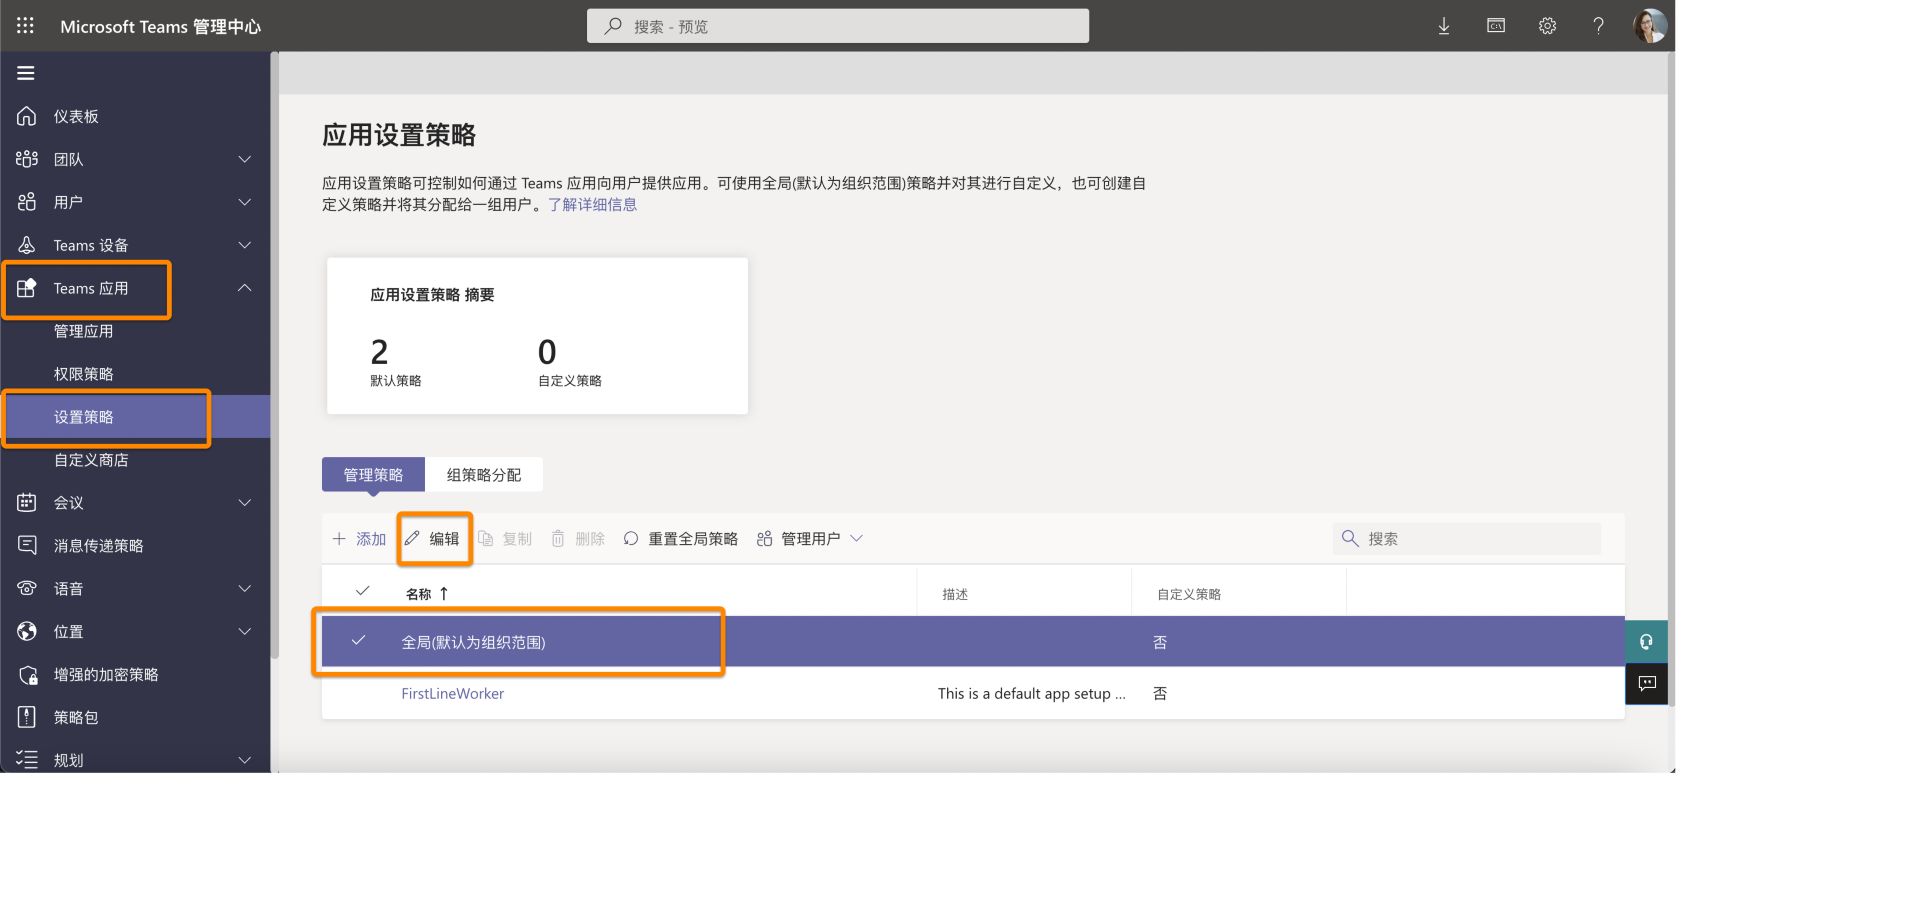This screenshot has height=914, width=1920.
Task: Expand the Teams 设备 section chevron
Action: (245, 245)
